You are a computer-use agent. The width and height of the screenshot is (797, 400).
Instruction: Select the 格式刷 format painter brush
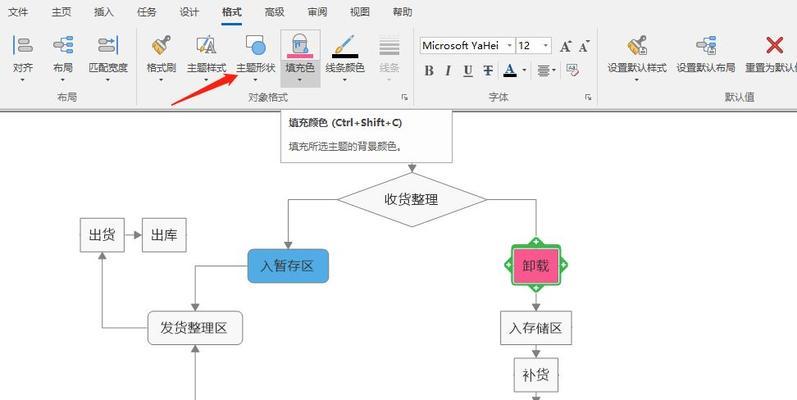click(x=161, y=45)
